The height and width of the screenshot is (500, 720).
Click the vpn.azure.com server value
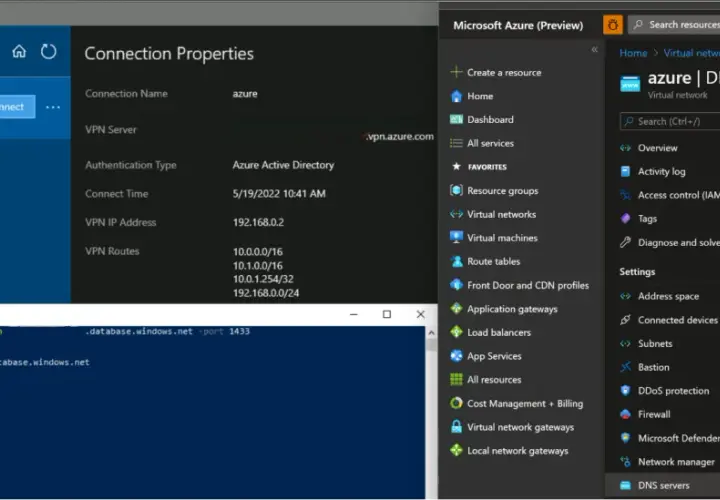coord(399,136)
